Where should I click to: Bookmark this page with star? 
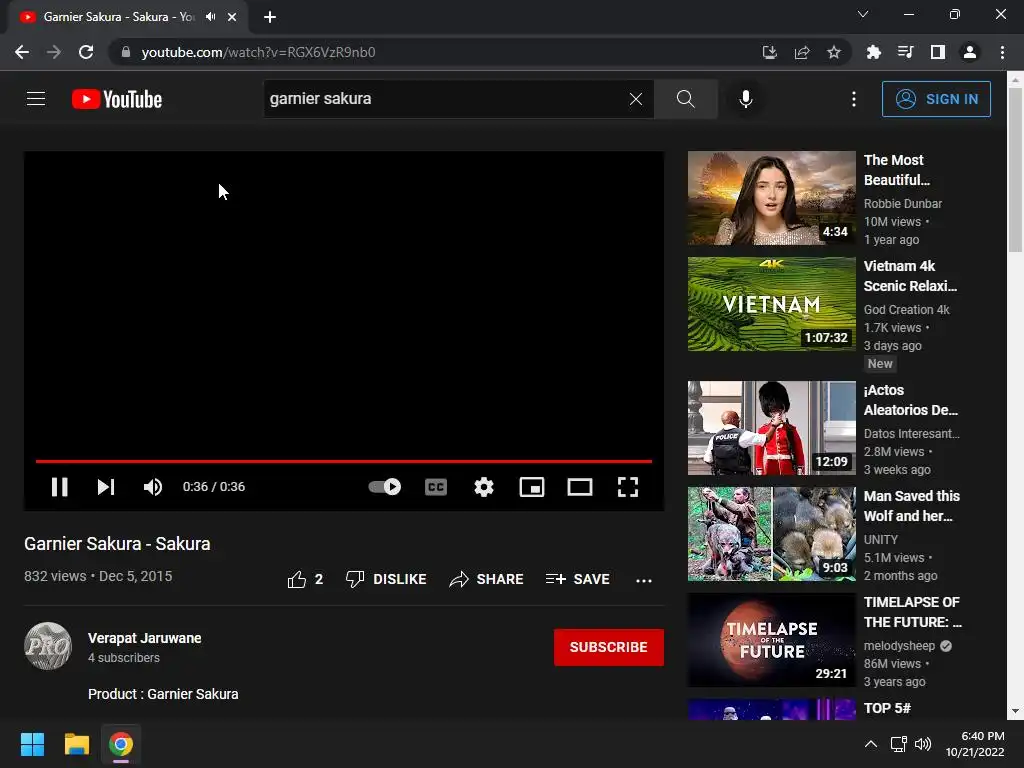pos(833,52)
